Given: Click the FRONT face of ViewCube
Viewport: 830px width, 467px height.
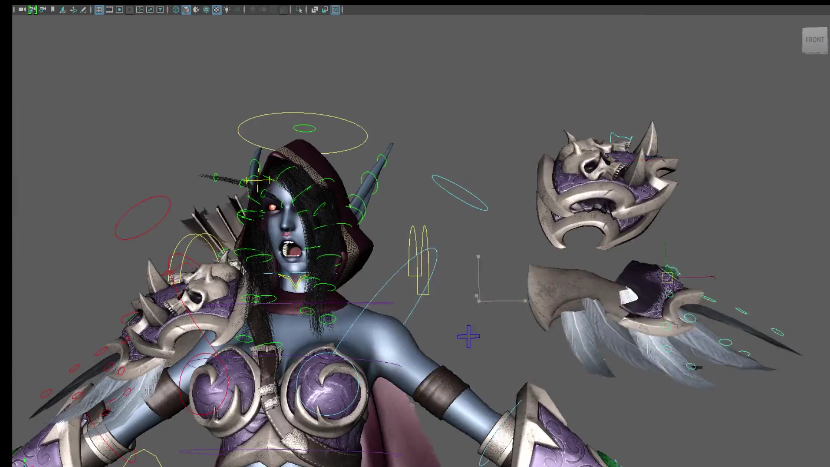Looking at the screenshot, I should tap(815, 40).
